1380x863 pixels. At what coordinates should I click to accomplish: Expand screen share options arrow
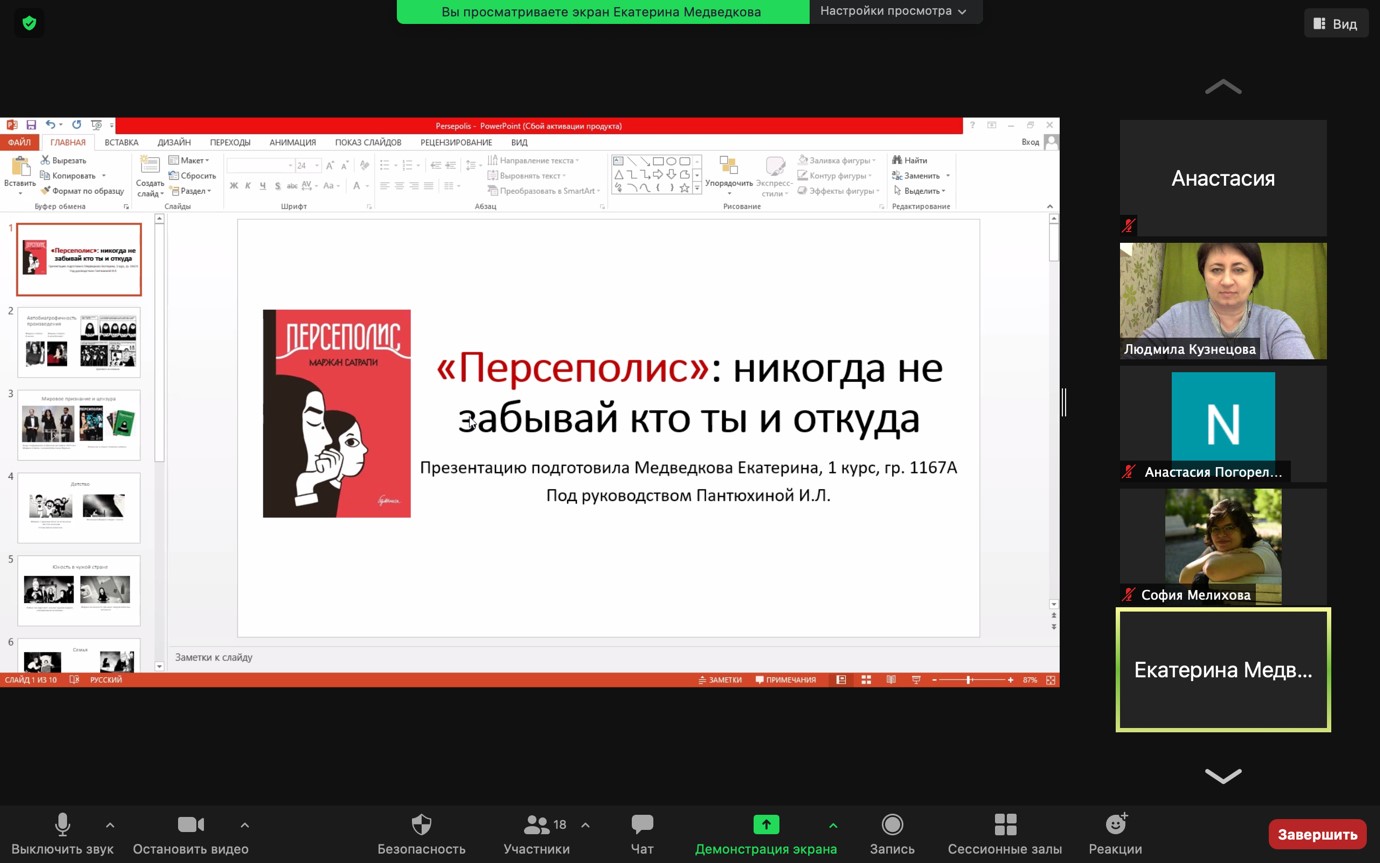833,825
